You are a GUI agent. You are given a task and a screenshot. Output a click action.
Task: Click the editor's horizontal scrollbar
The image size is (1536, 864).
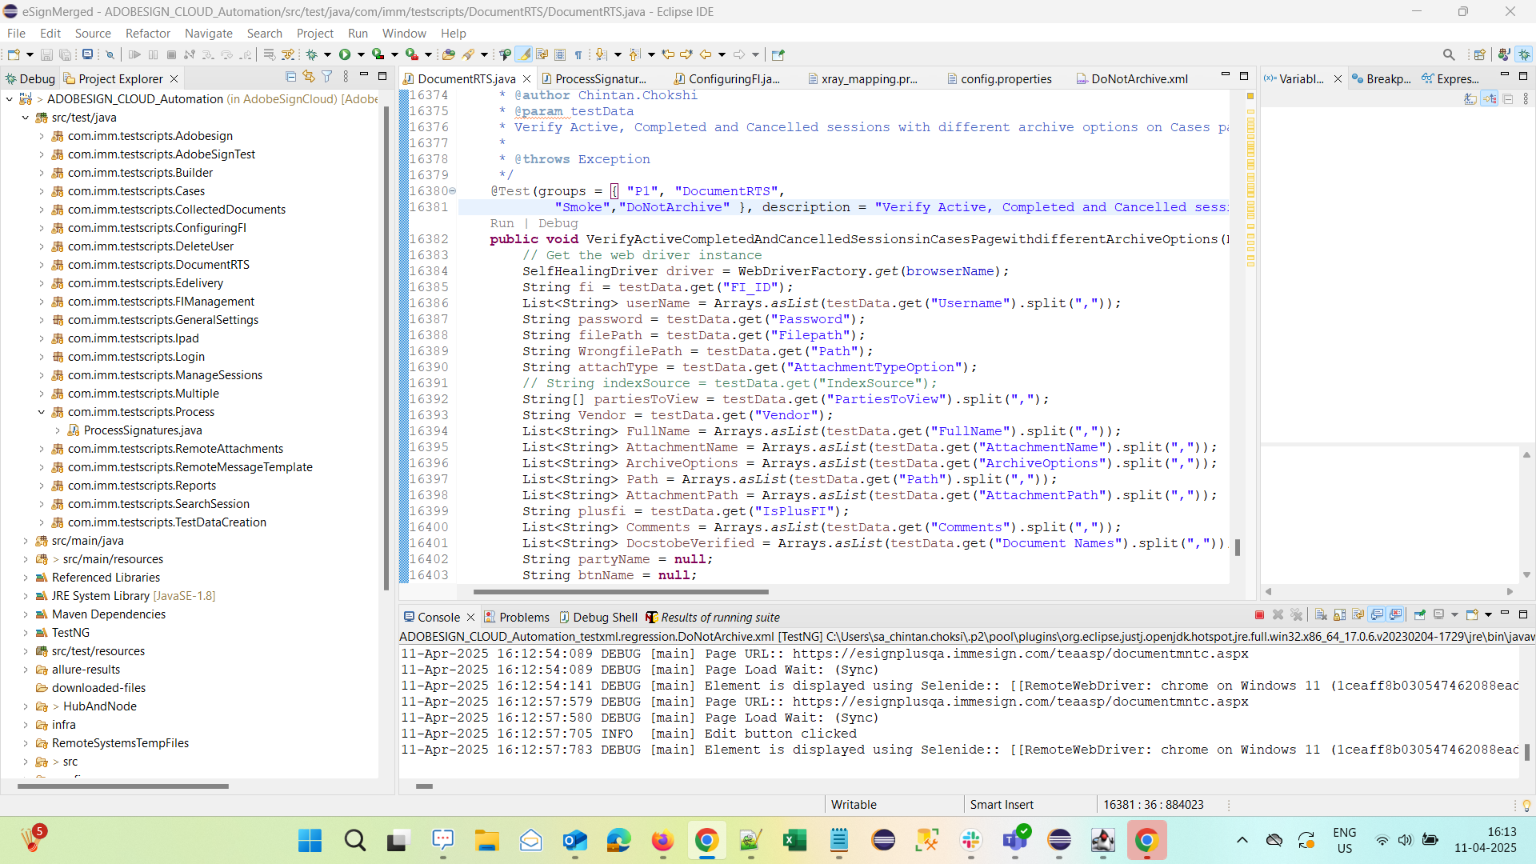point(620,591)
